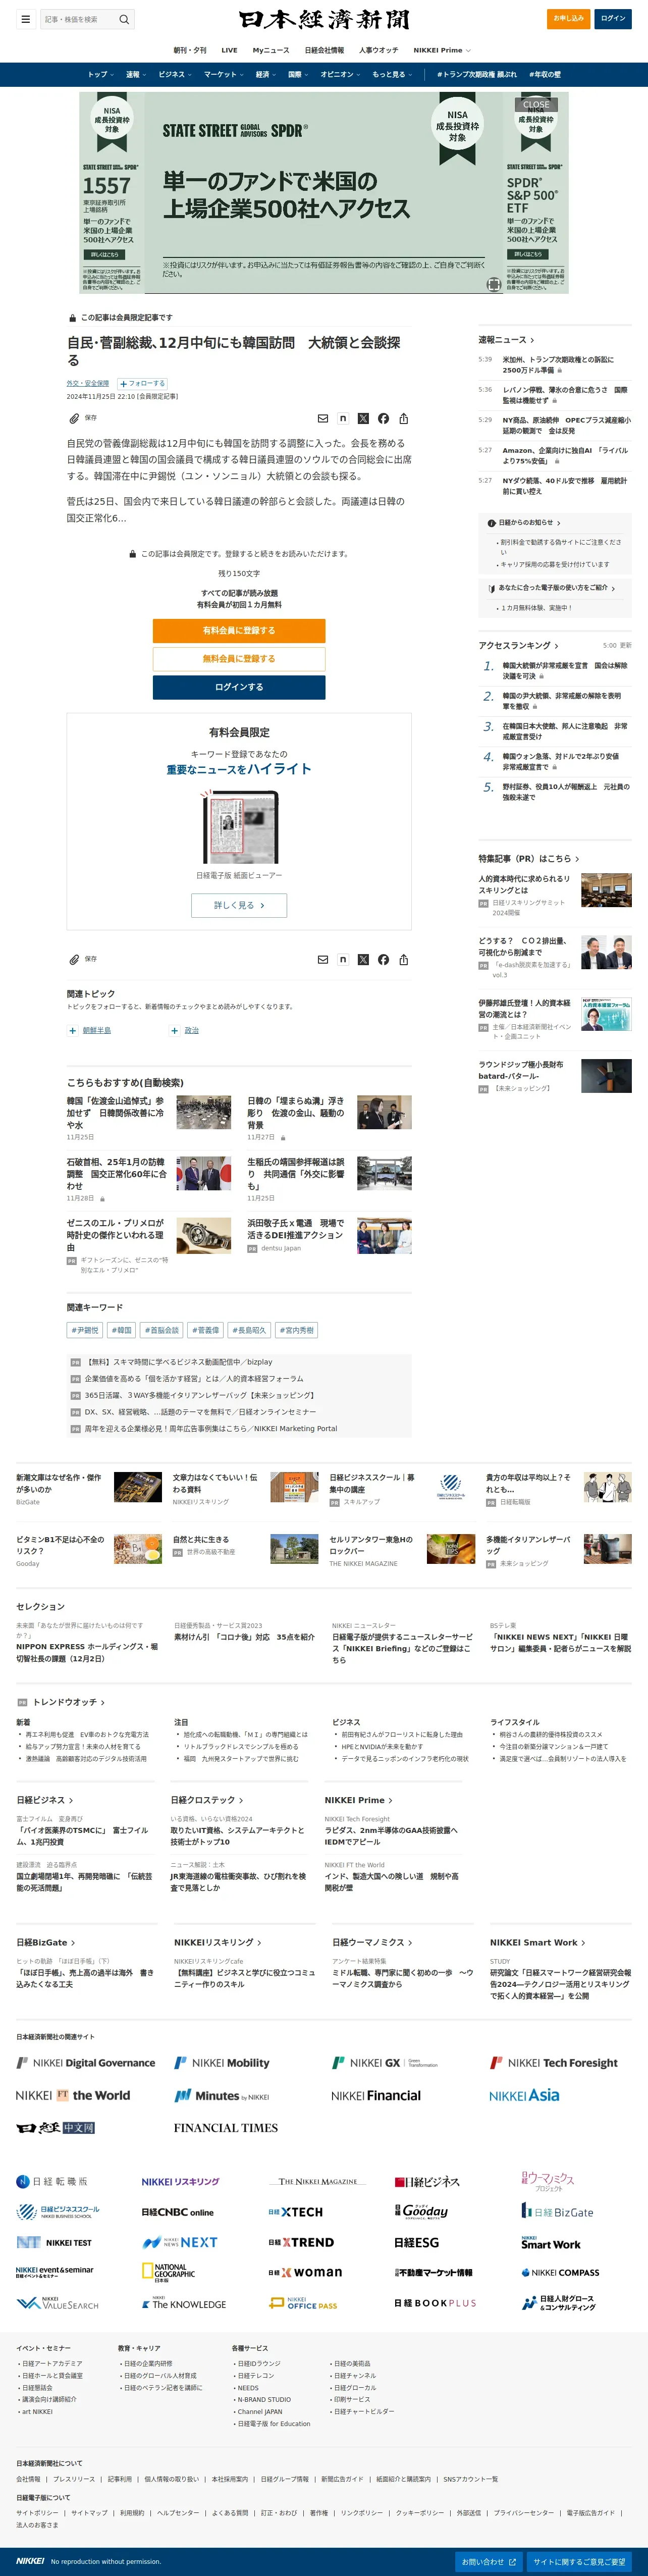Open 佐渡金山追悼式 article thumbnail
Viewport: 648px width, 2576px height.
(204, 1112)
